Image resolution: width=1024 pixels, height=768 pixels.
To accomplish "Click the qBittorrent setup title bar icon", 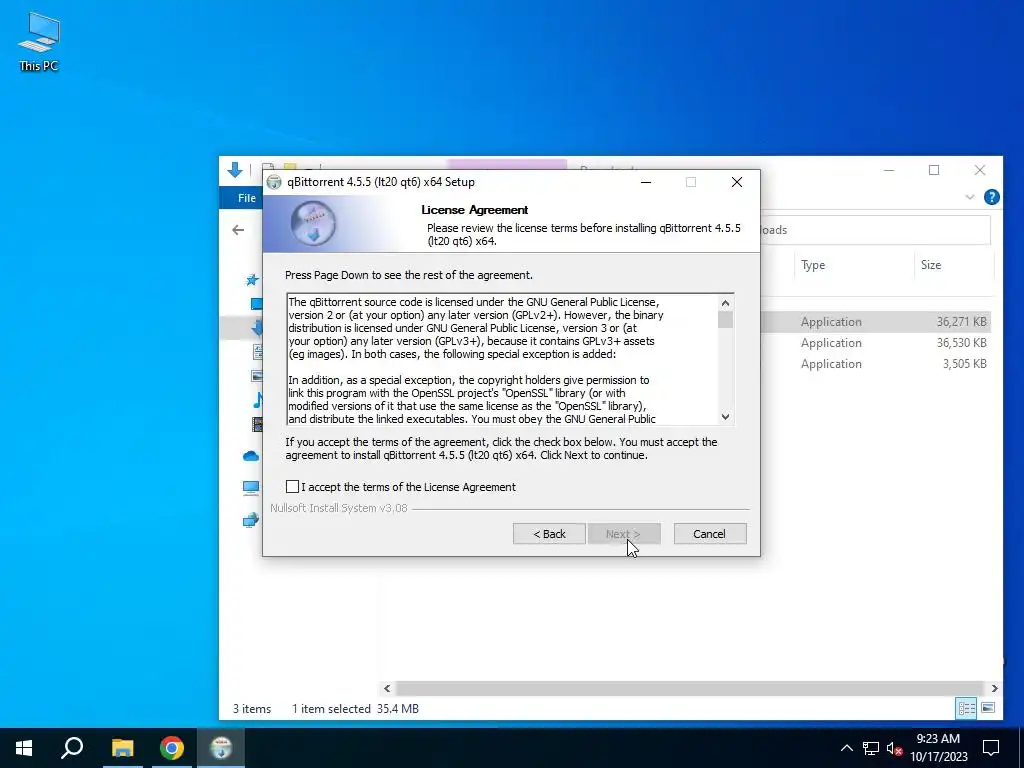I will (x=274, y=182).
